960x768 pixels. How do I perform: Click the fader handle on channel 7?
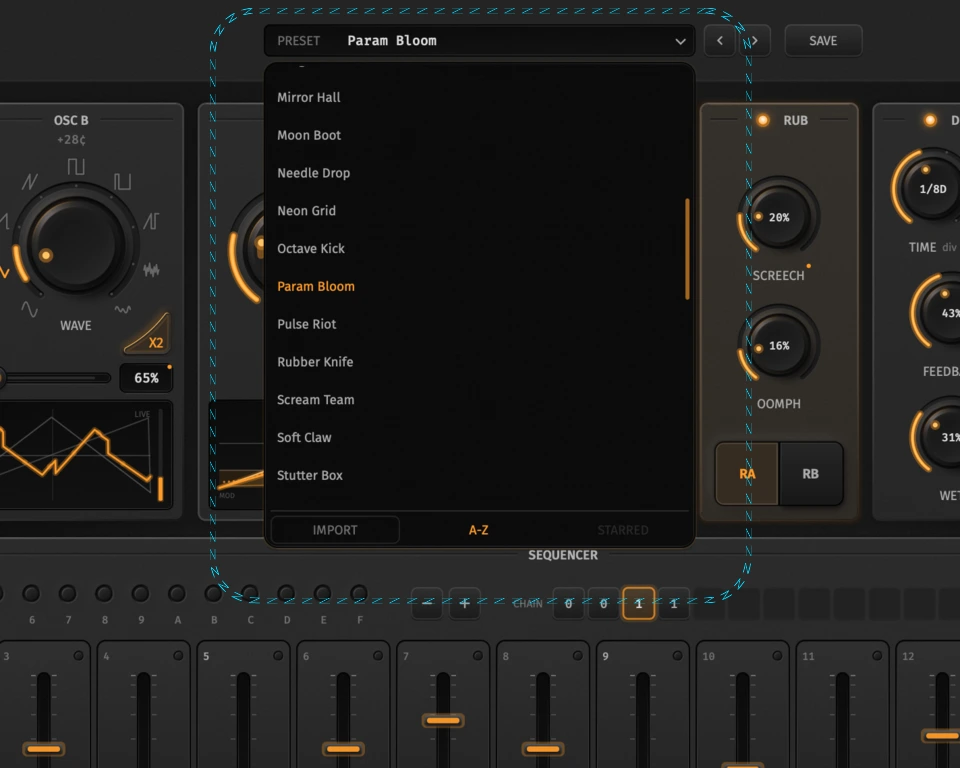pyautogui.click(x=443, y=720)
